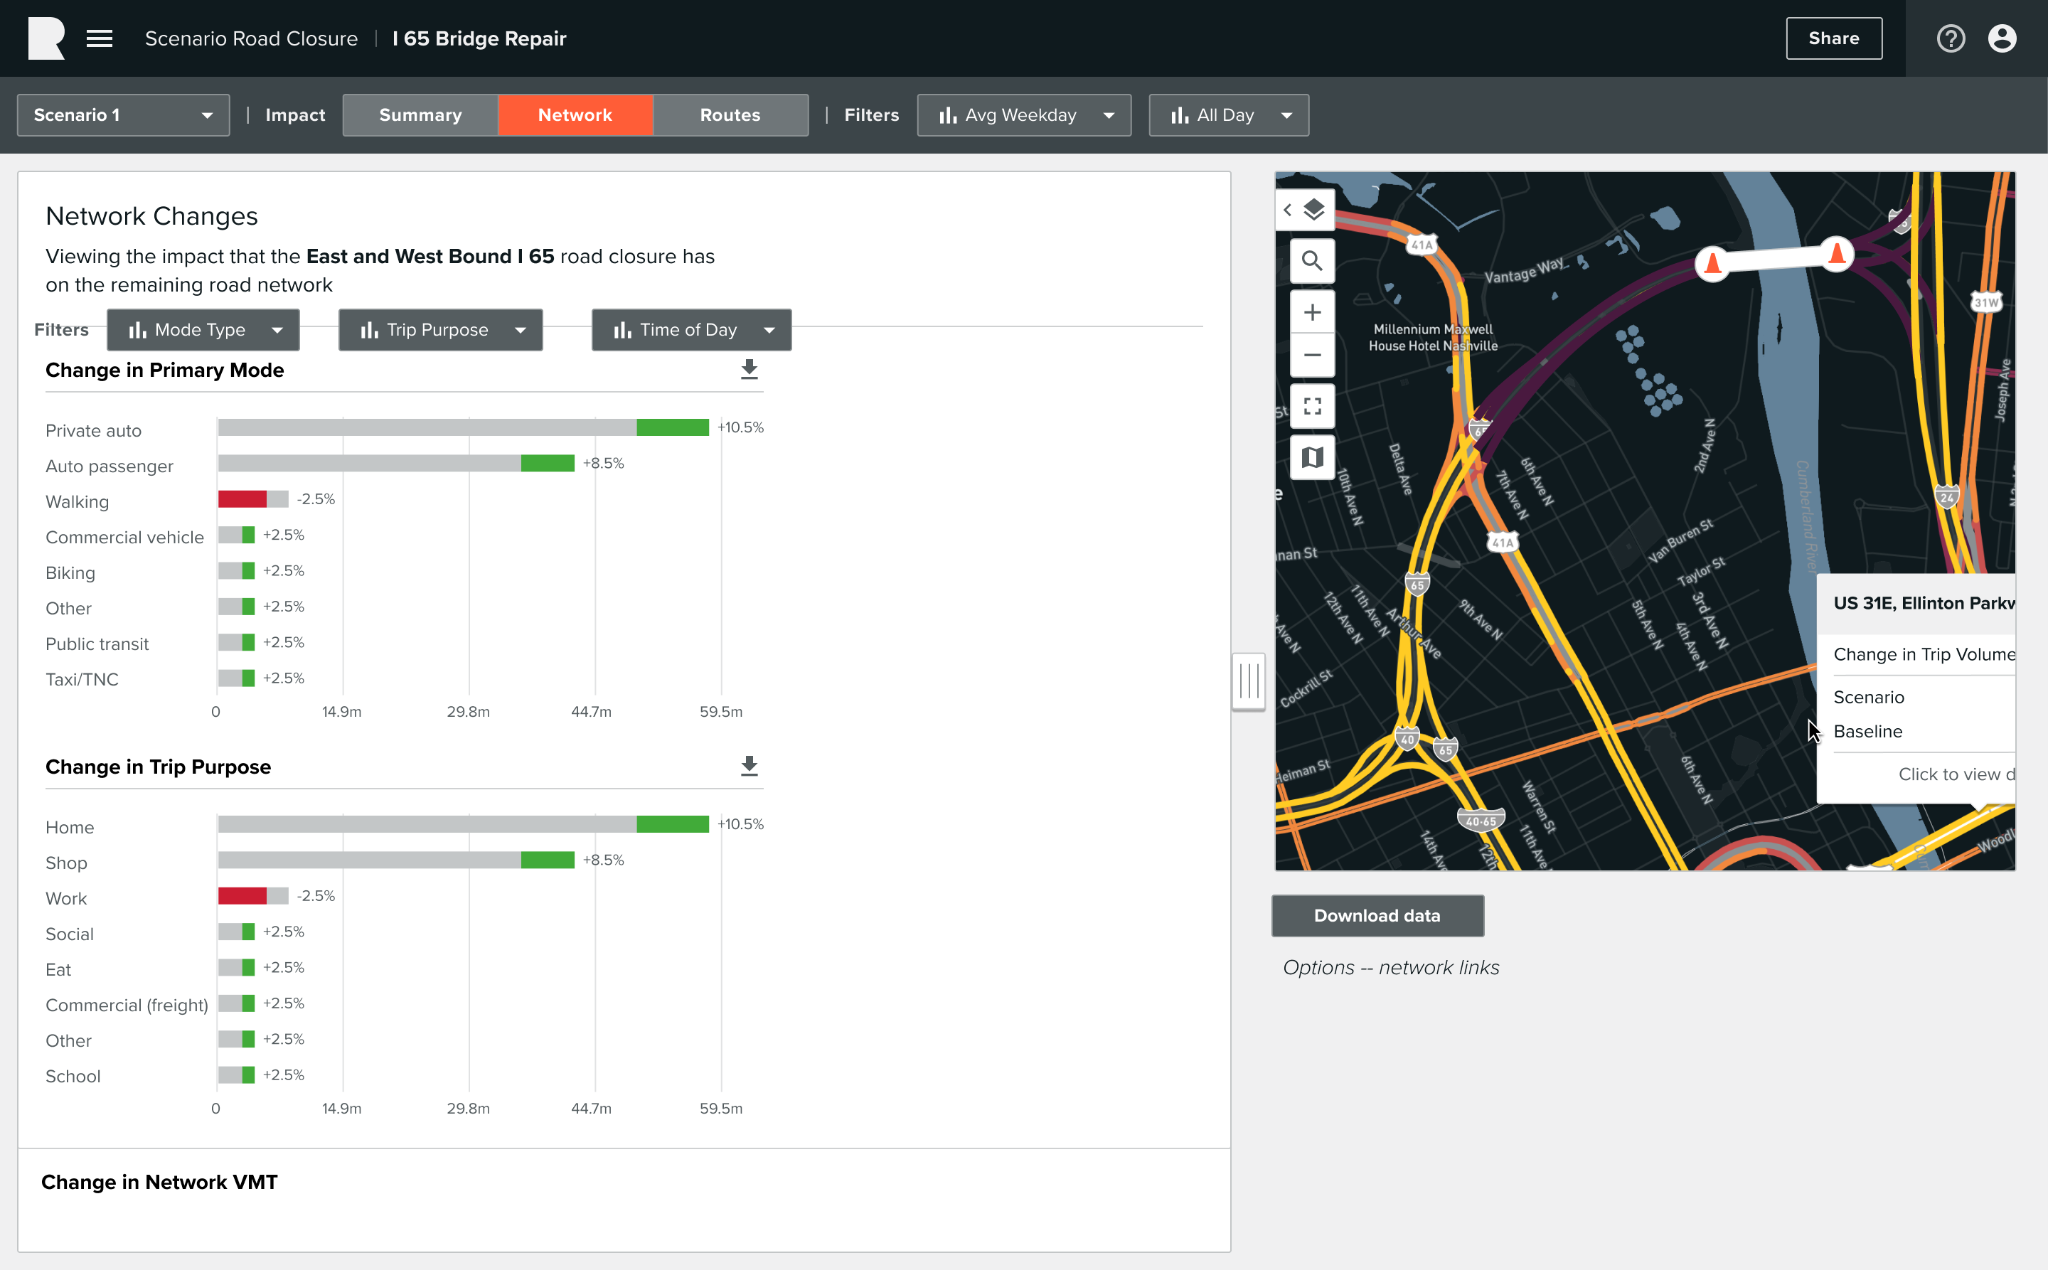Expand the Scenario 1 dropdown
Screen dimensions: 2048x1270
coord(123,115)
